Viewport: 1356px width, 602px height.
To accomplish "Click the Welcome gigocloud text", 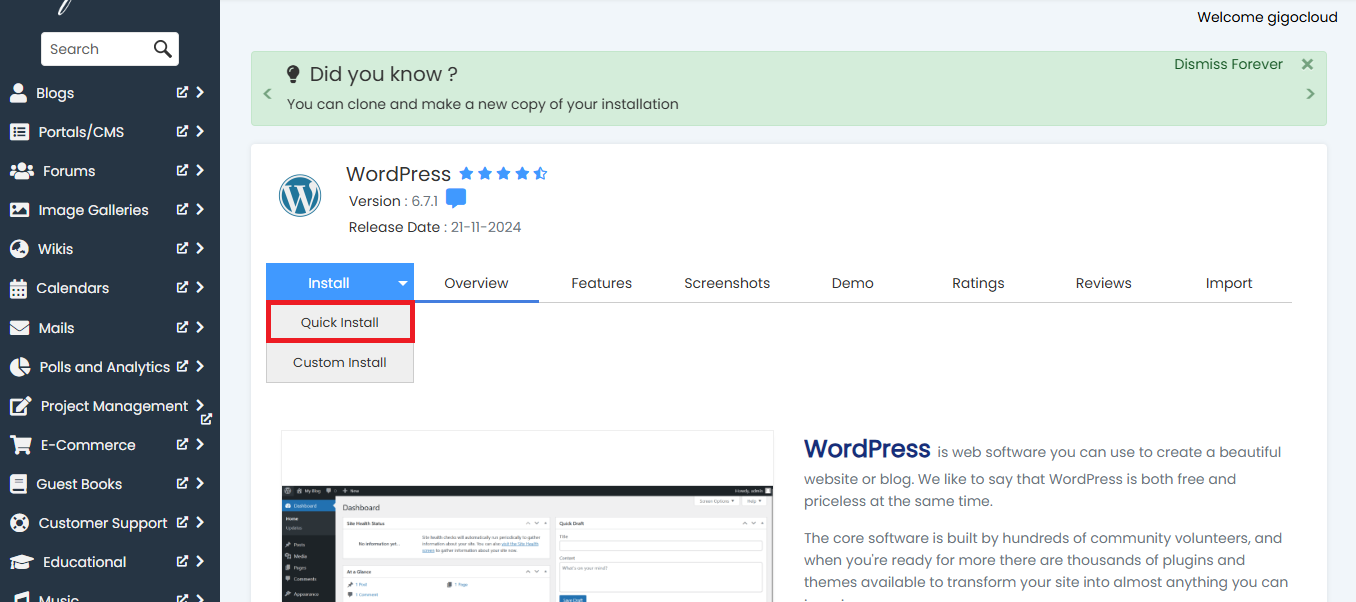I will [x=1267, y=17].
